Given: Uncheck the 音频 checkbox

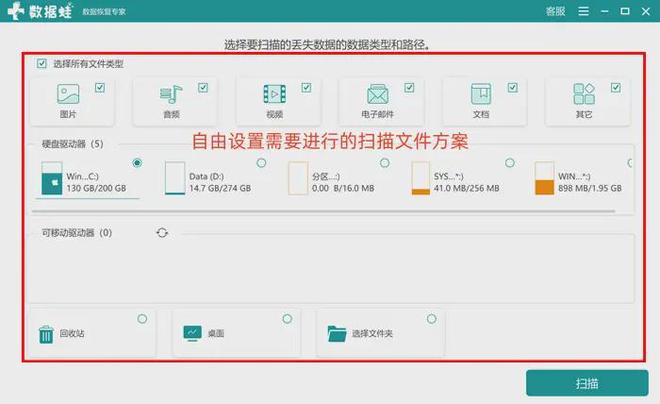Looking at the screenshot, I should pos(203,88).
